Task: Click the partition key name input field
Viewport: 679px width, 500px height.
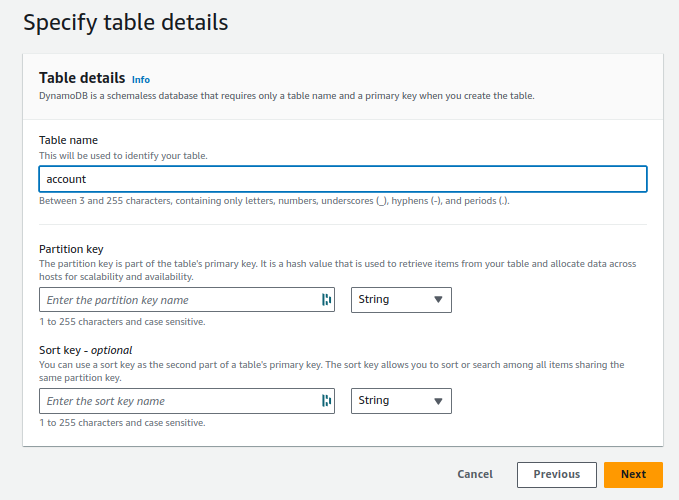Action: (x=187, y=300)
